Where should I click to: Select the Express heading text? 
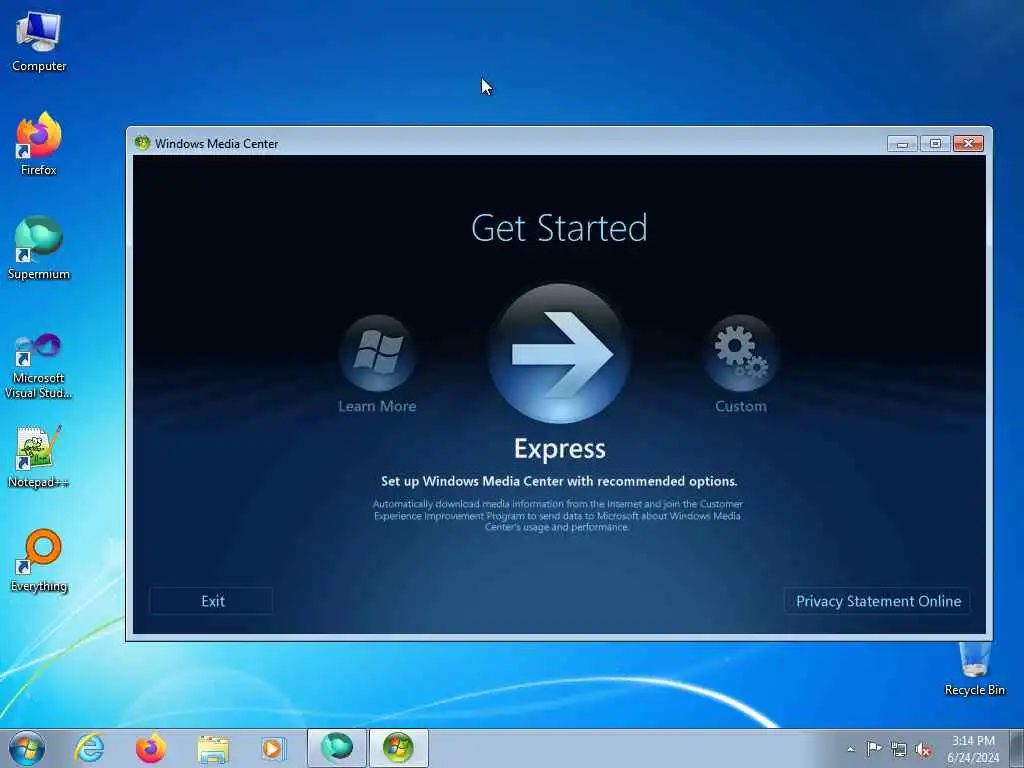pos(560,449)
